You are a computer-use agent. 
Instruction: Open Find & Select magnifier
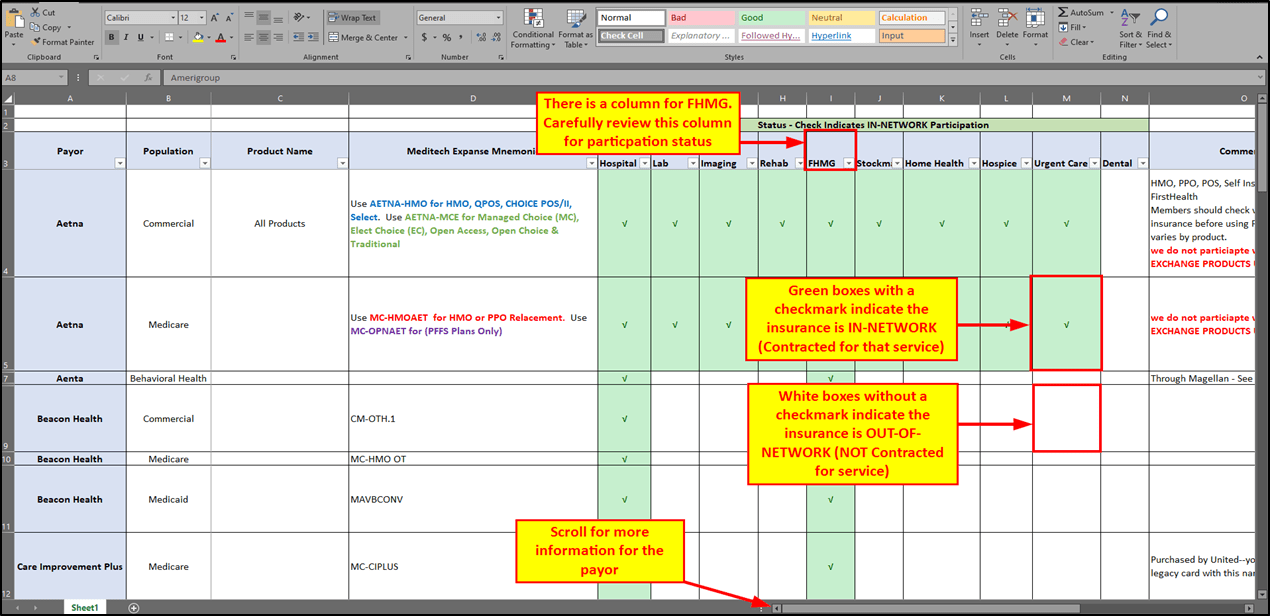coord(1159,28)
